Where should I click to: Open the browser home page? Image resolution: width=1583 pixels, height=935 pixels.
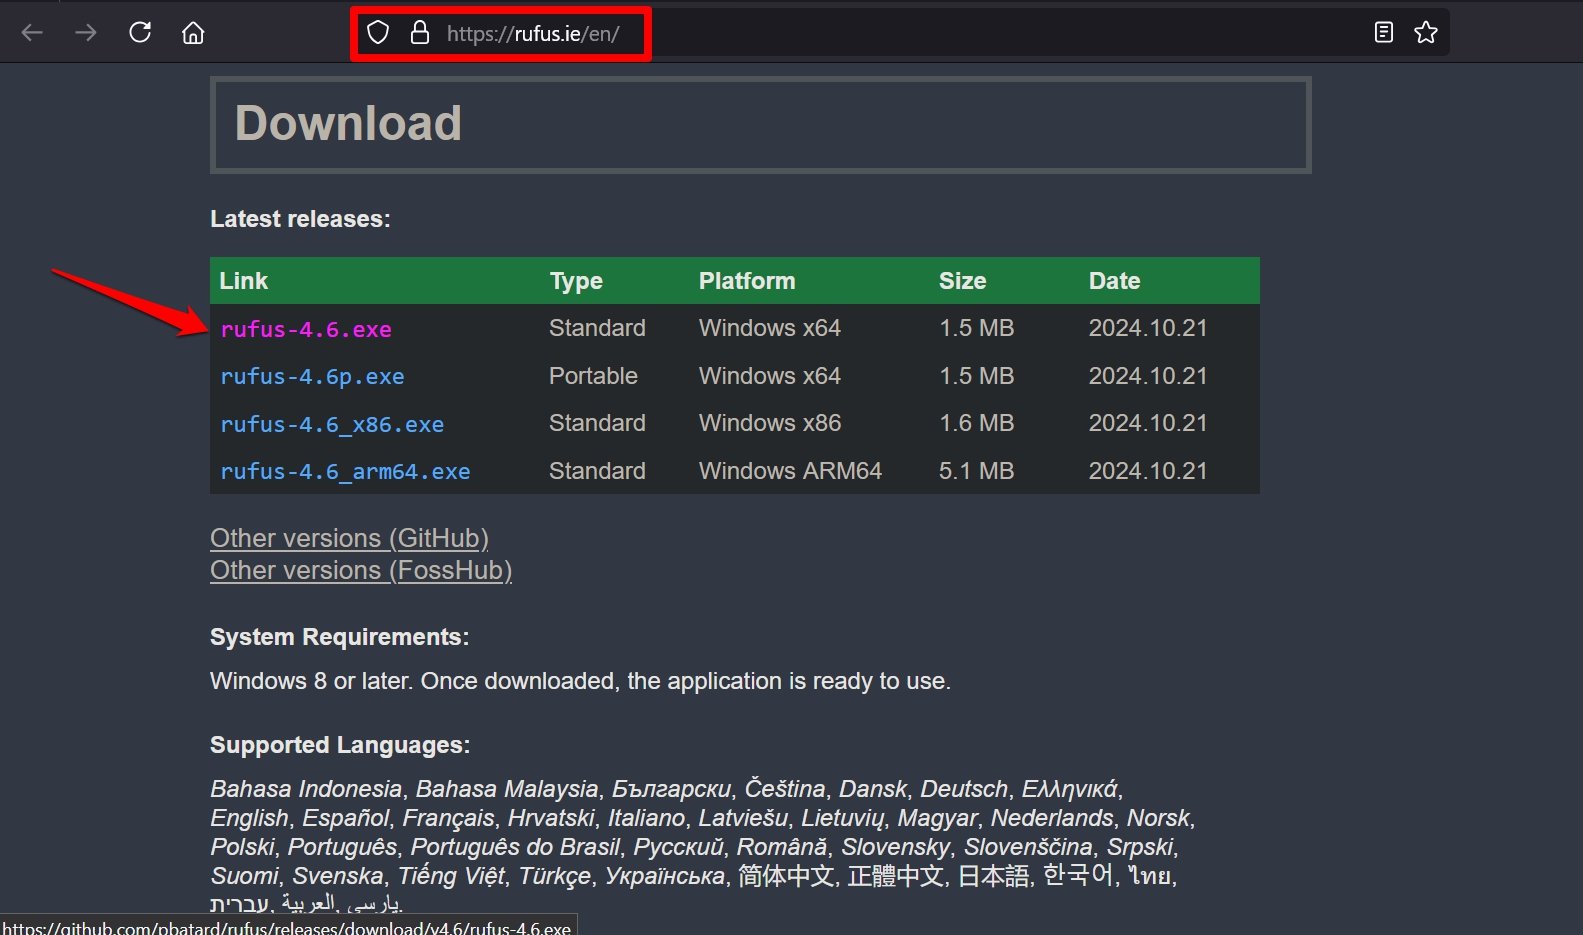pos(193,33)
